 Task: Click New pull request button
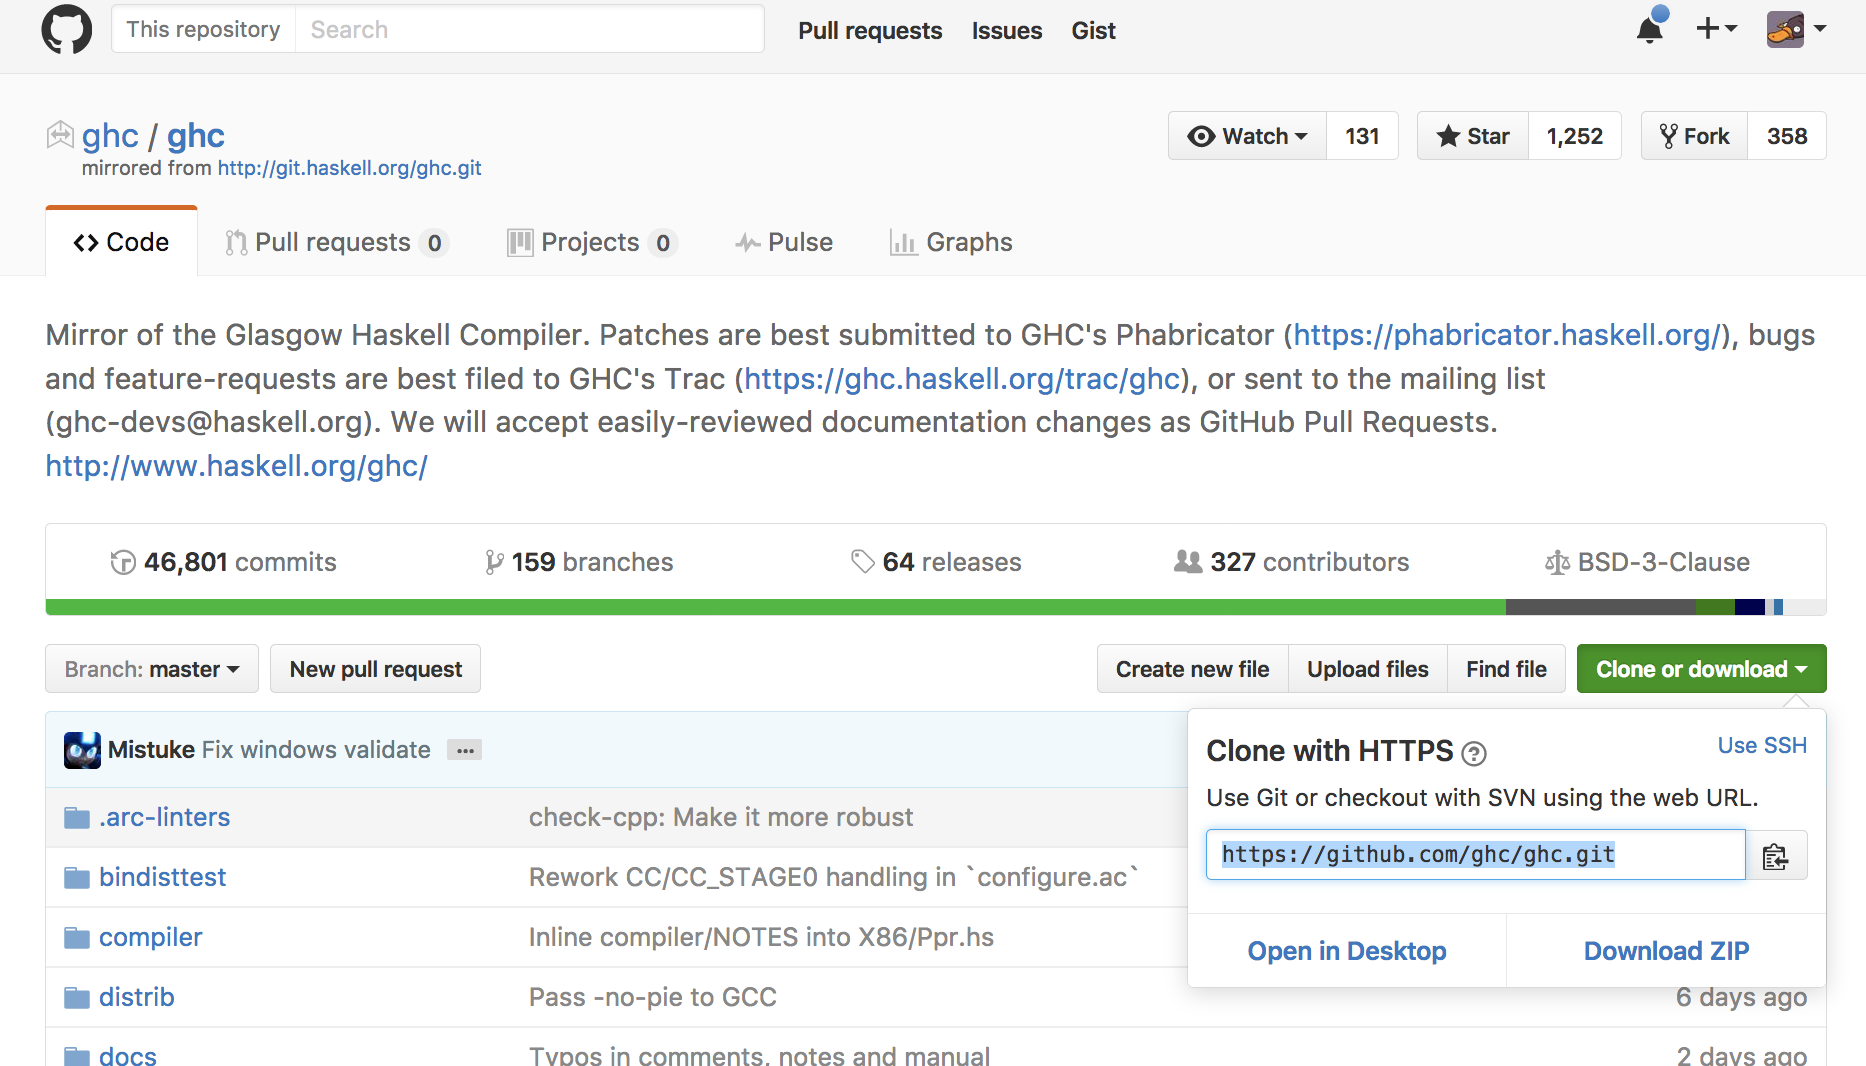coord(376,669)
